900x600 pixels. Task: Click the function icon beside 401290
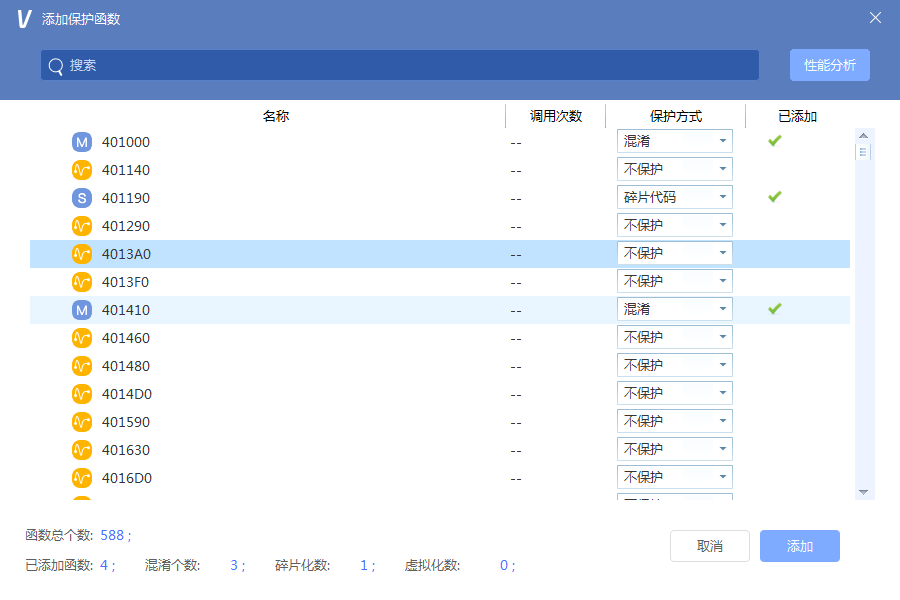coord(82,226)
